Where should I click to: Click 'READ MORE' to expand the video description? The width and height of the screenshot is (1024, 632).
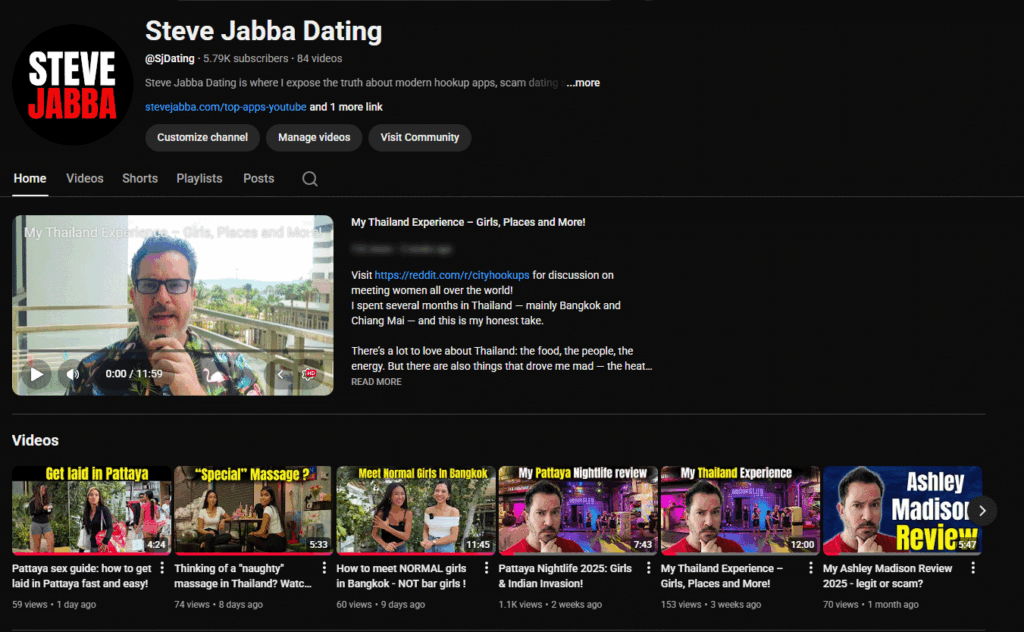(x=376, y=381)
